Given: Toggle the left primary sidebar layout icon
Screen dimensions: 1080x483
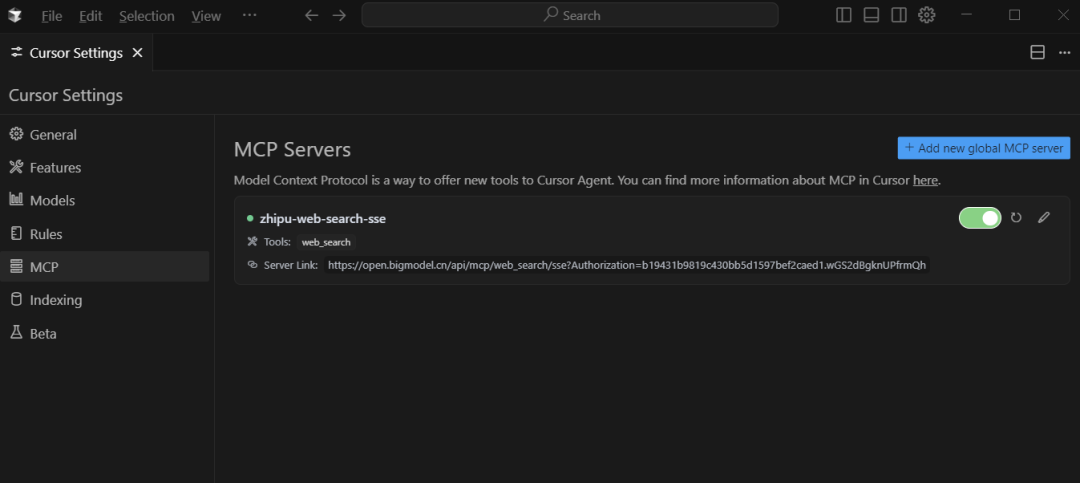Looking at the screenshot, I should click(843, 15).
